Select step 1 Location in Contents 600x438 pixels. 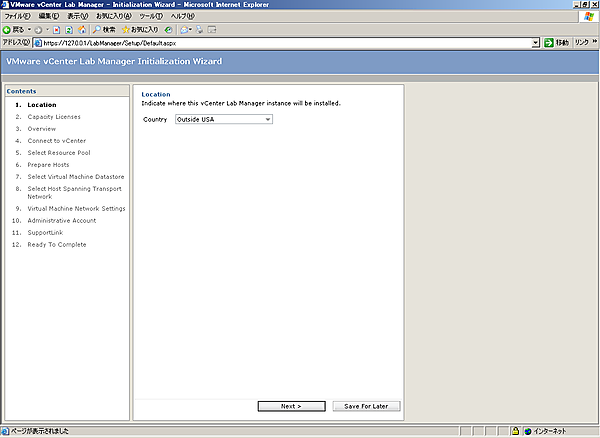pos(42,105)
